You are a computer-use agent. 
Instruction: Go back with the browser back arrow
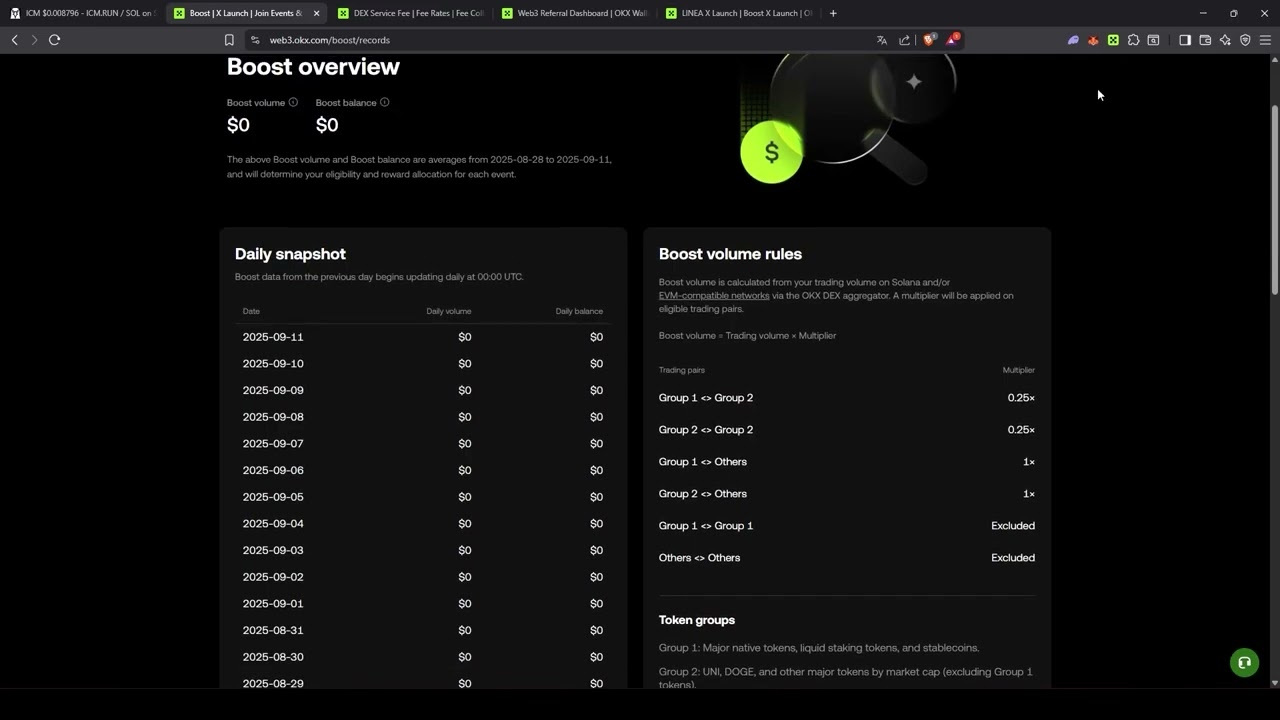tap(14, 40)
